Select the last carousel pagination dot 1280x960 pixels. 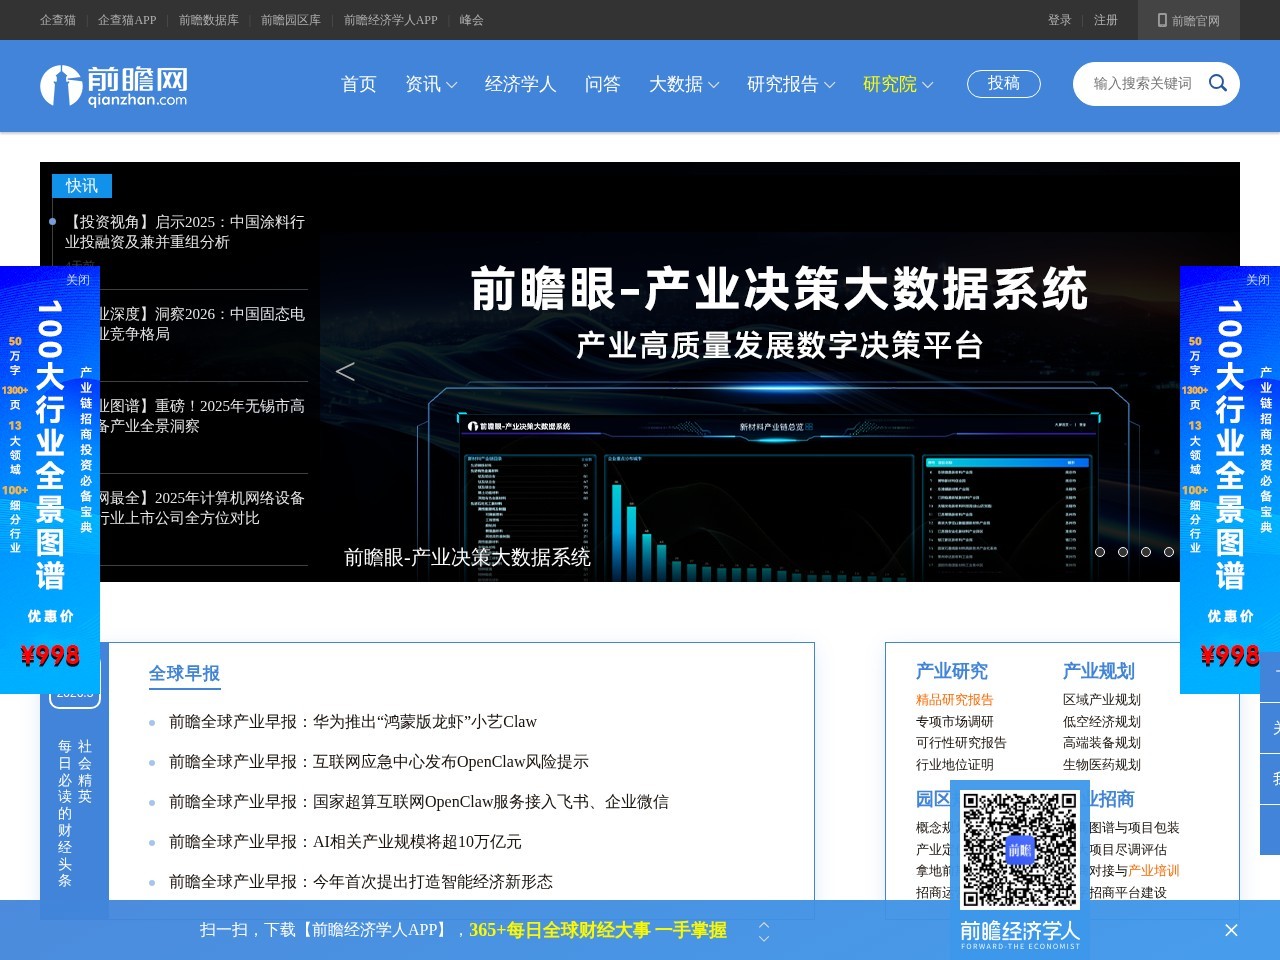pos(1168,551)
